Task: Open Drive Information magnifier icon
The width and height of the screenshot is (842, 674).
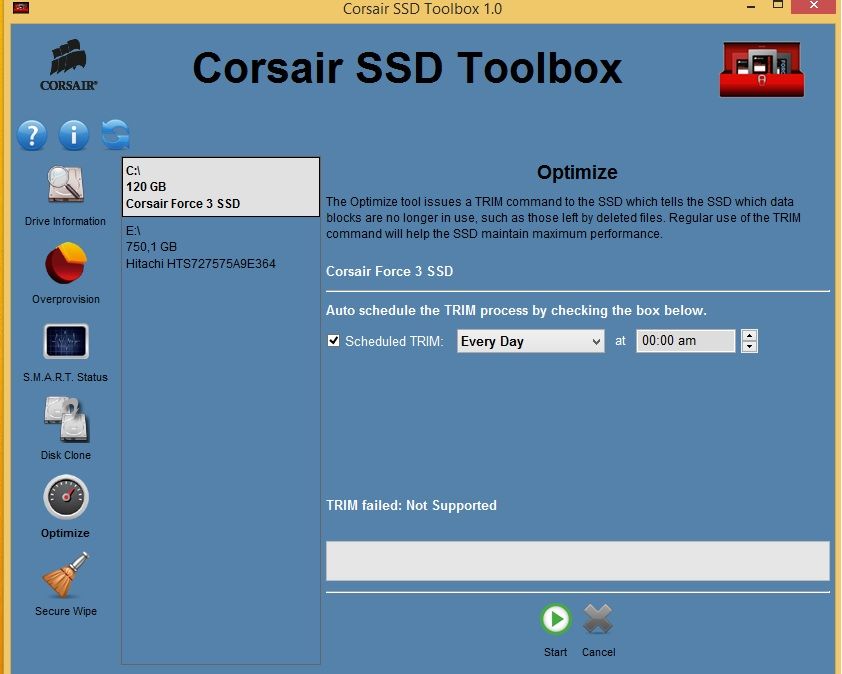Action: coord(66,184)
